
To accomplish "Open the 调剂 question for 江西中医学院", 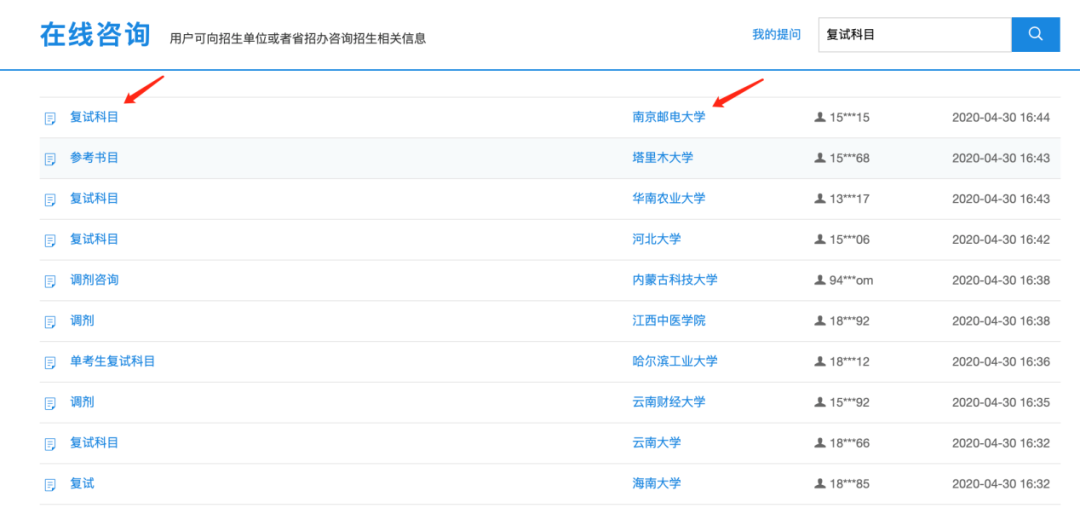I will pos(82,321).
